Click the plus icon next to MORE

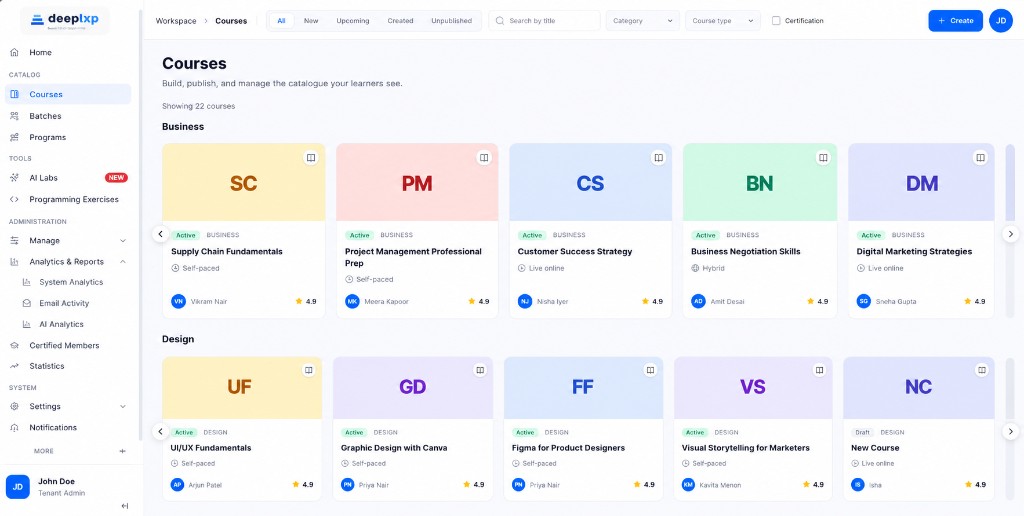pyautogui.click(x=122, y=451)
